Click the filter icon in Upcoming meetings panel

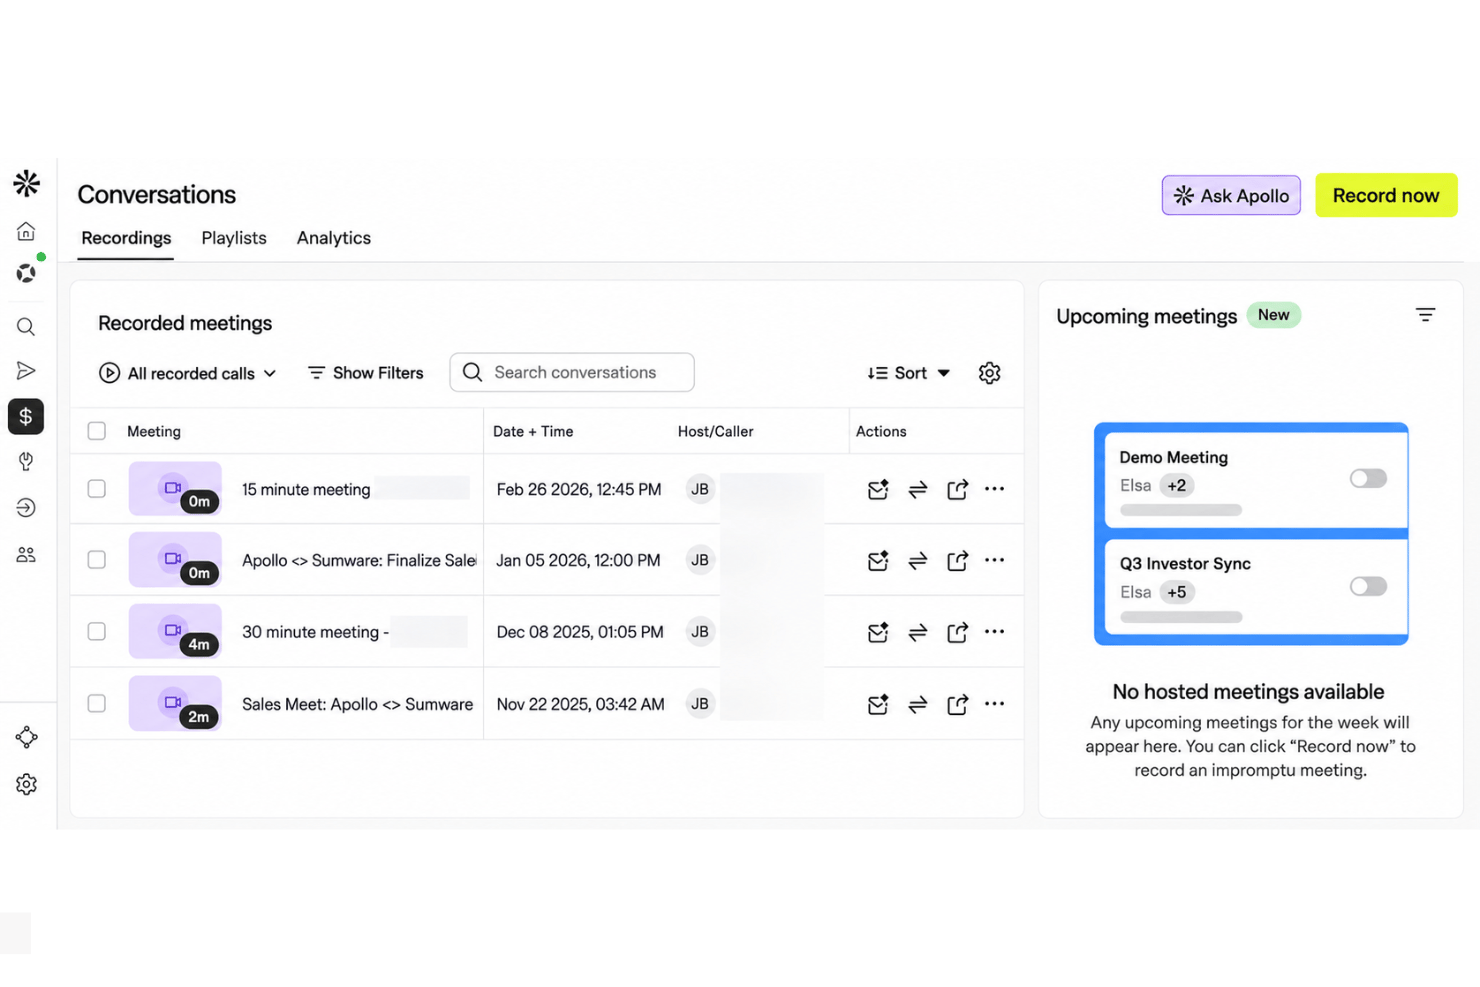[1425, 315]
